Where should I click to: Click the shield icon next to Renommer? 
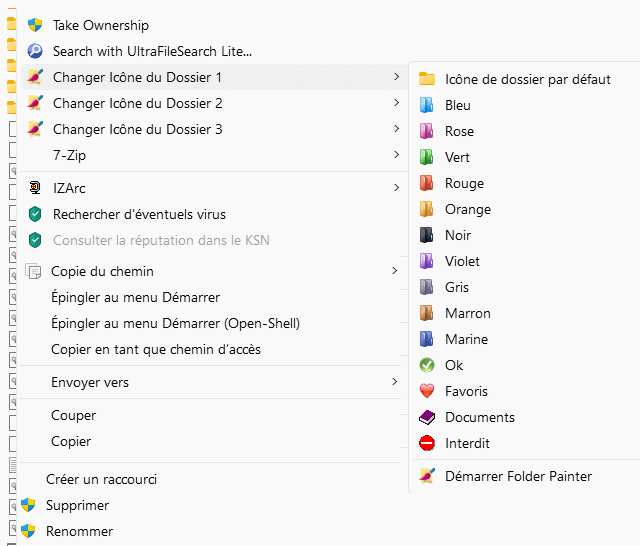coord(28,531)
